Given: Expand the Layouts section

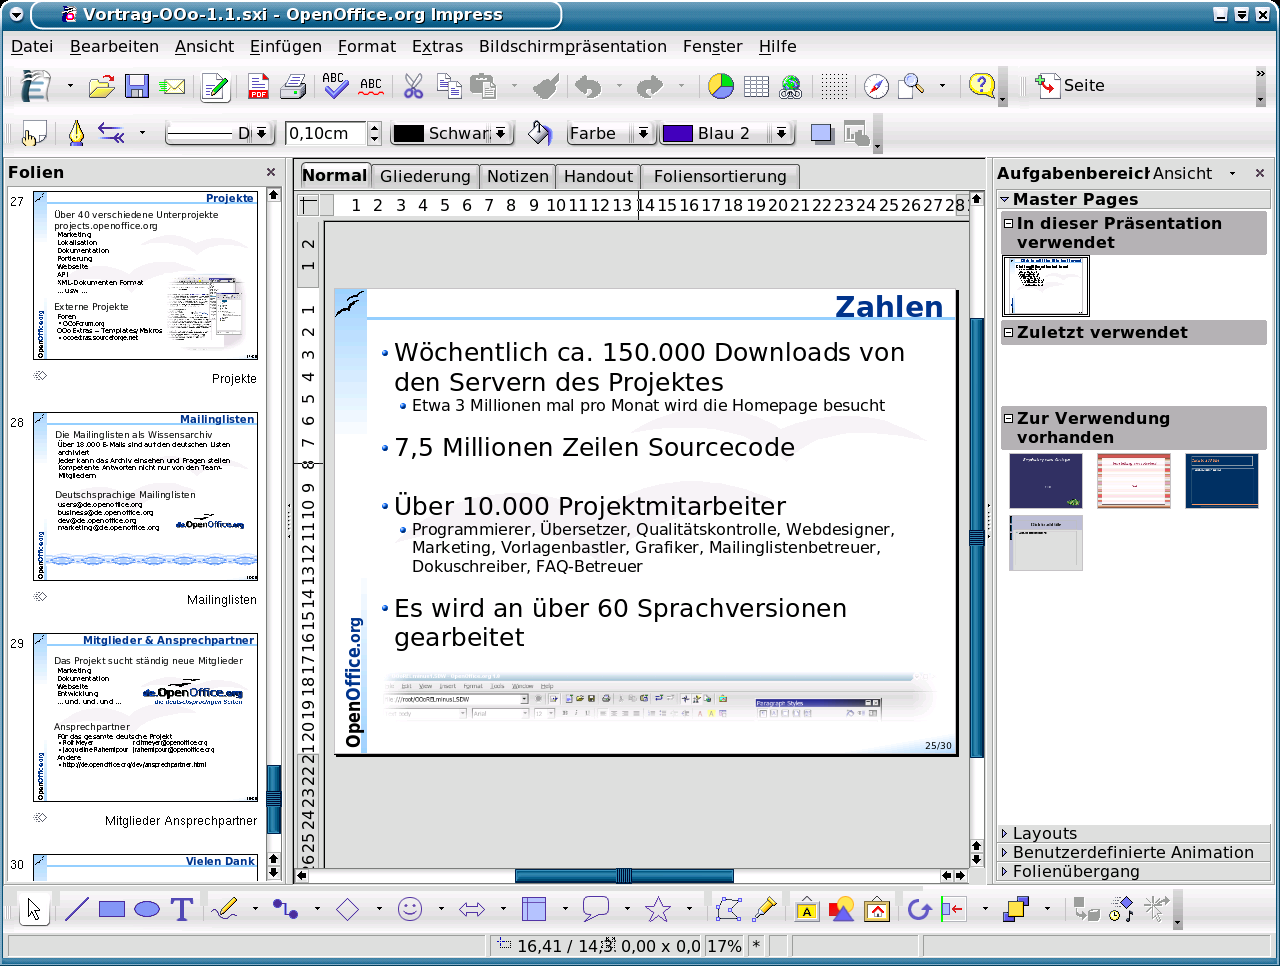Looking at the screenshot, I should pyautogui.click(x=1134, y=833).
